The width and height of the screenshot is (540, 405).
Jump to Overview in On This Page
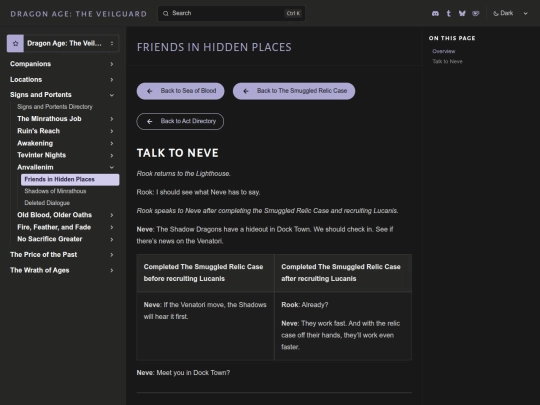[444, 51]
